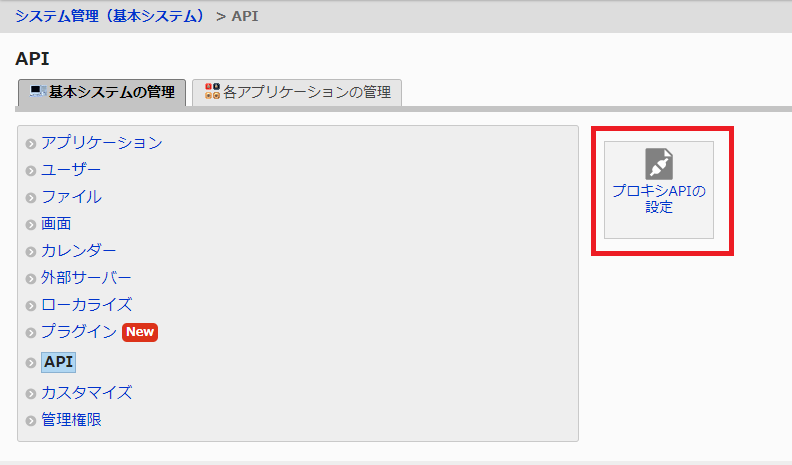Open the アプリケーション menu item

pyautogui.click(x=101, y=143)
